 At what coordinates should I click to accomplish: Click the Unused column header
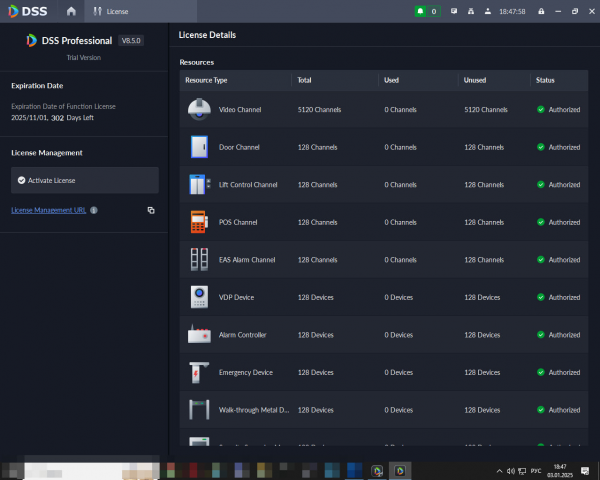[475, 80]
